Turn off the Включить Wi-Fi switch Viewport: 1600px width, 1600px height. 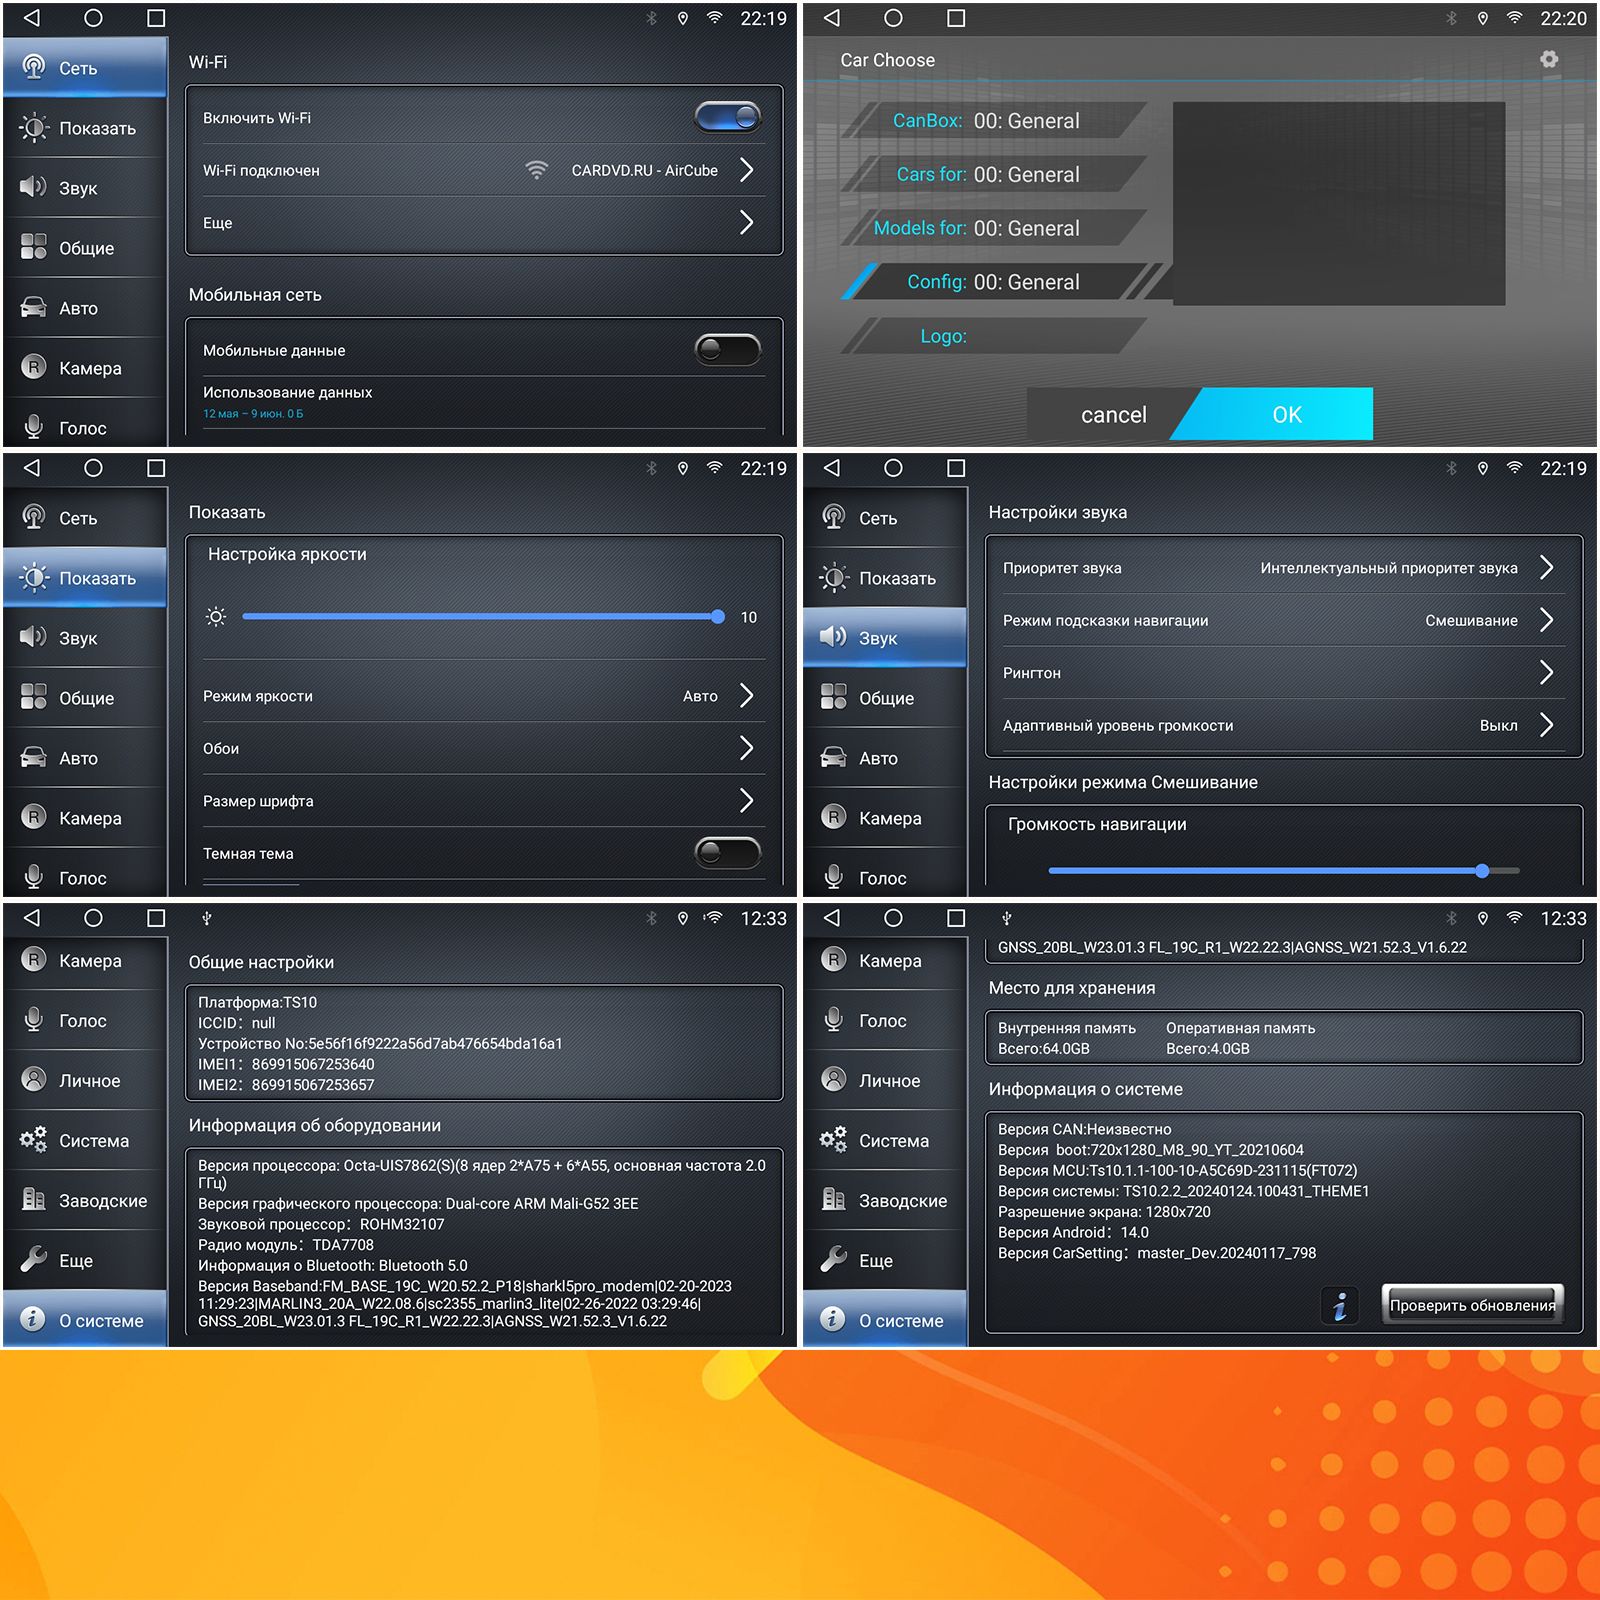[x=727, y=117]
